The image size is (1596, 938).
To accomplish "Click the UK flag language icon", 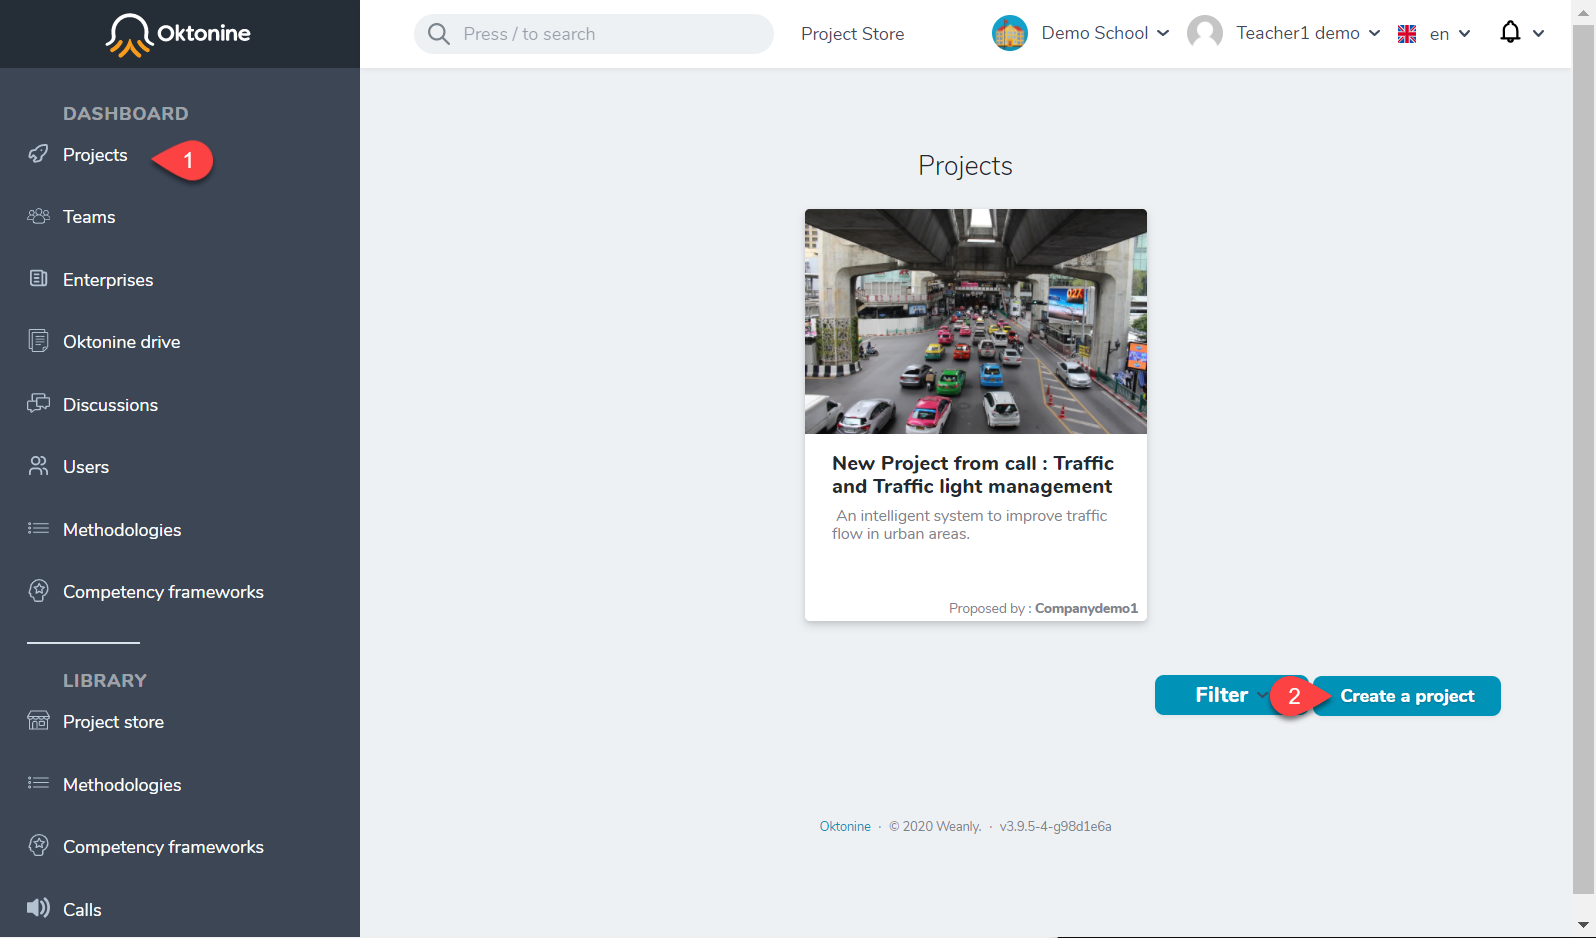I will point(1407,34).
